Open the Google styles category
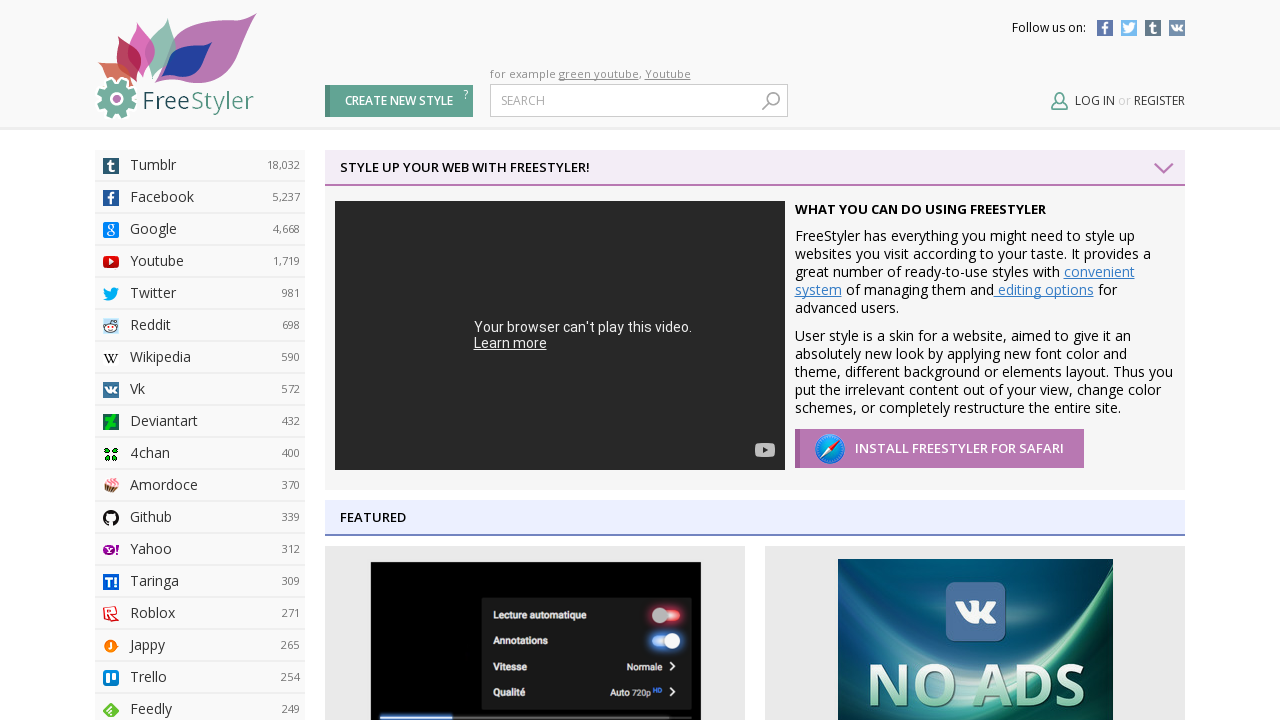The width and height of the screenshot is (1280, 720). (200, 230)
